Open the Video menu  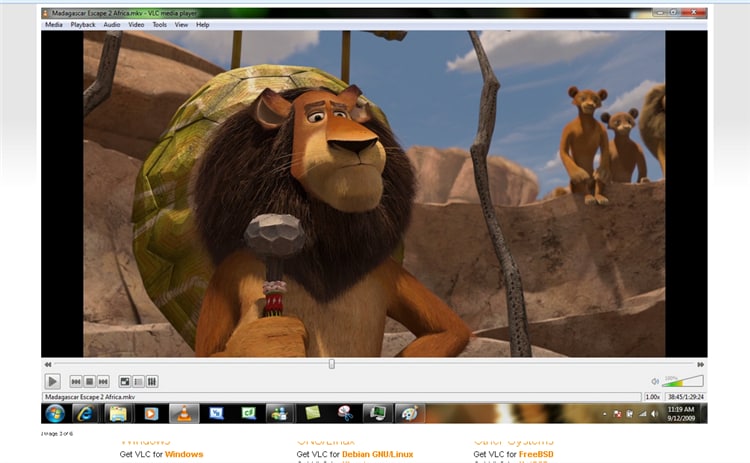(x=136, y=25)
